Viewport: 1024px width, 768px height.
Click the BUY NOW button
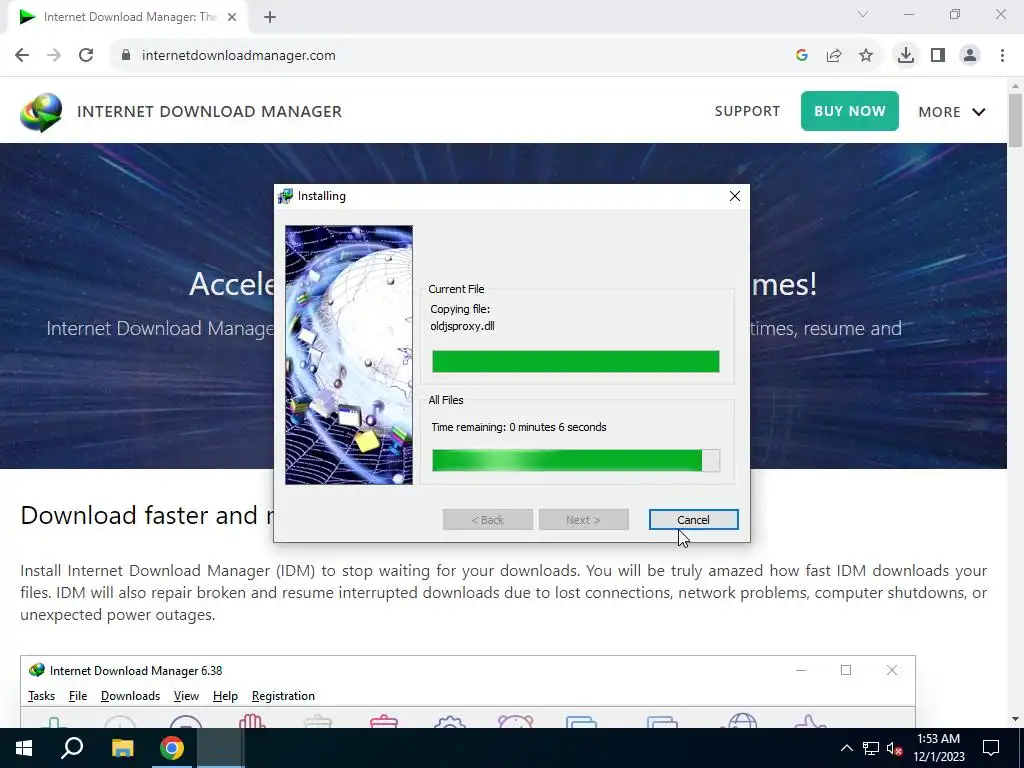pos(850,111)
